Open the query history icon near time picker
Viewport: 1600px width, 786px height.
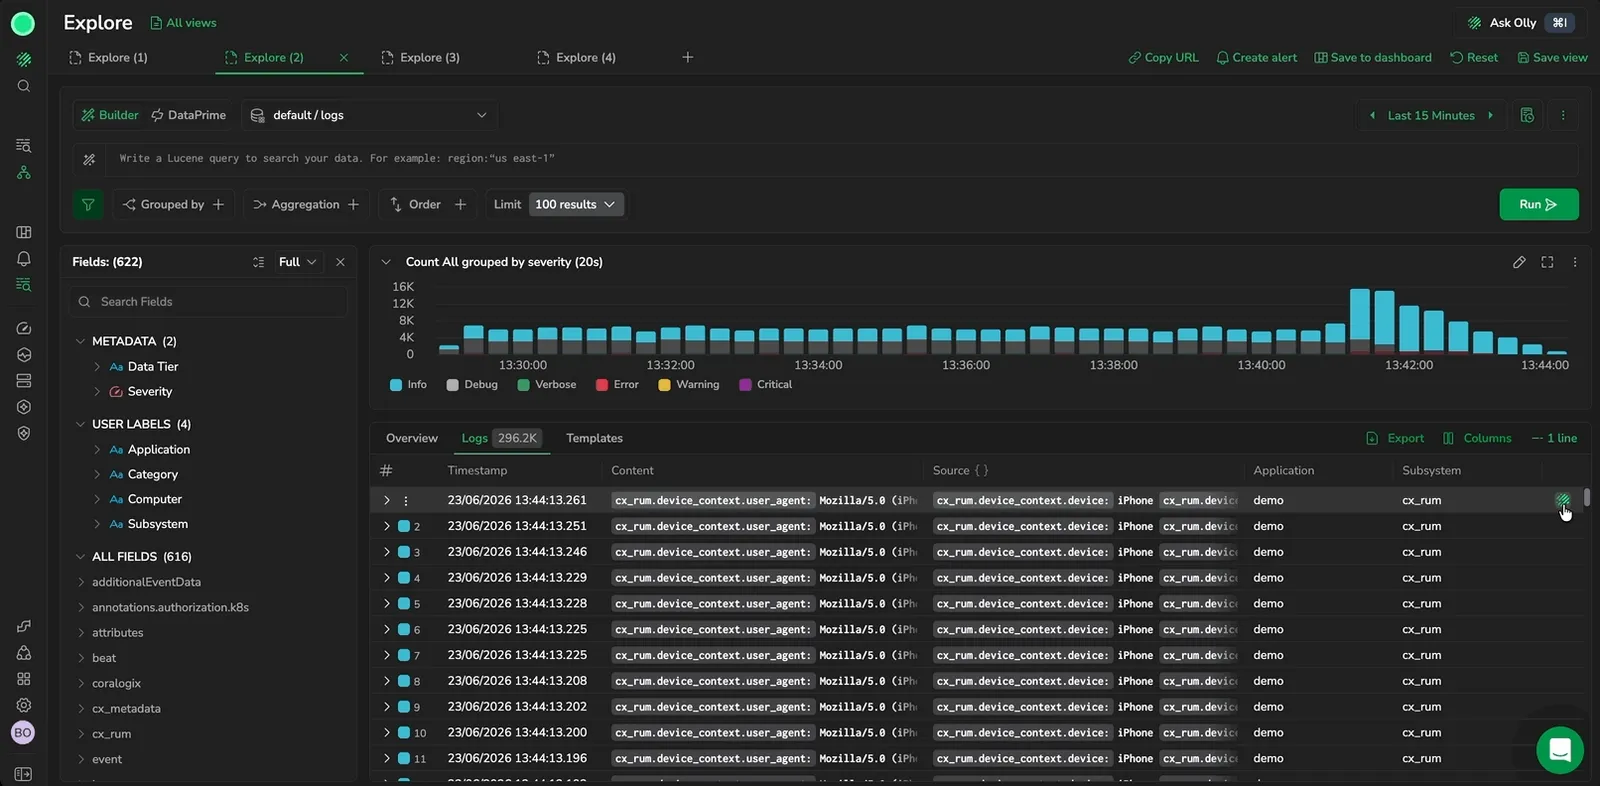pyautogui.click(x=1527, y=115)
